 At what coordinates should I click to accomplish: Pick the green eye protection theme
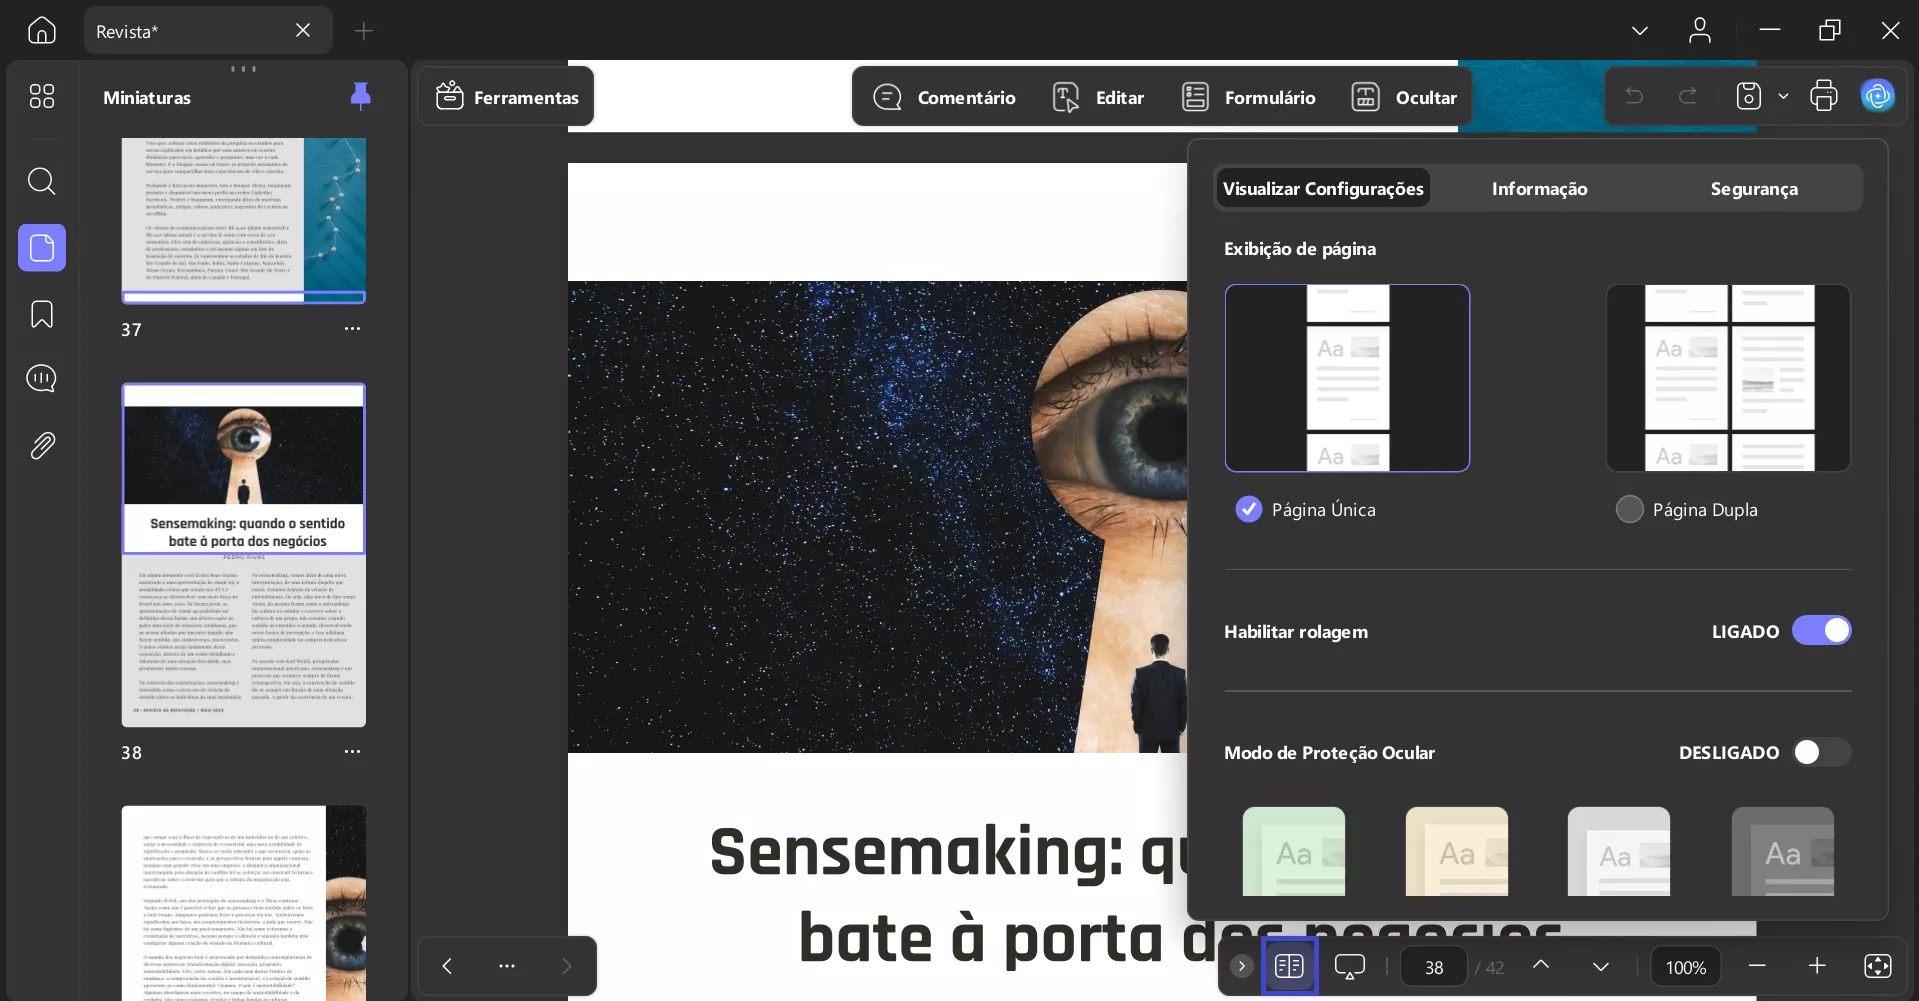coord(1294,851)
